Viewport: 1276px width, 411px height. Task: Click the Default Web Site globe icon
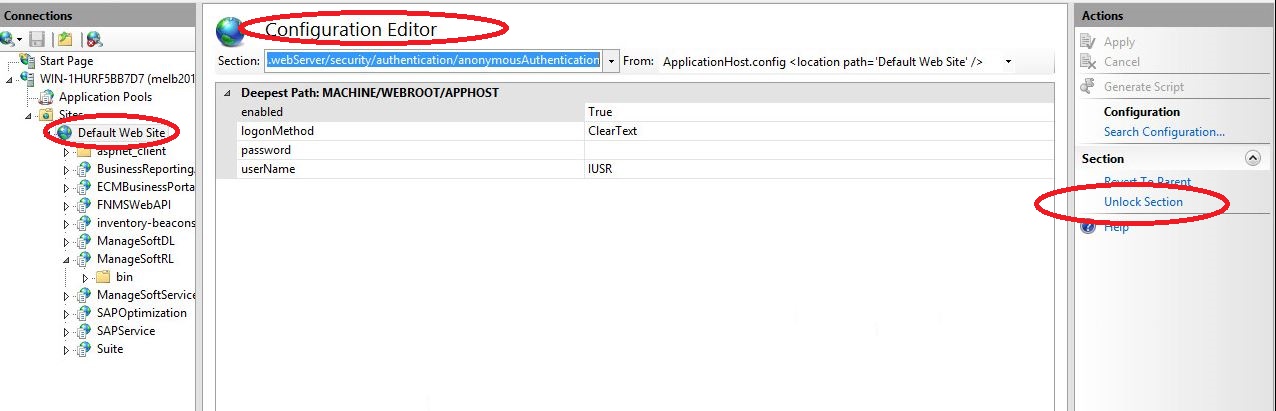coord(65,133)
